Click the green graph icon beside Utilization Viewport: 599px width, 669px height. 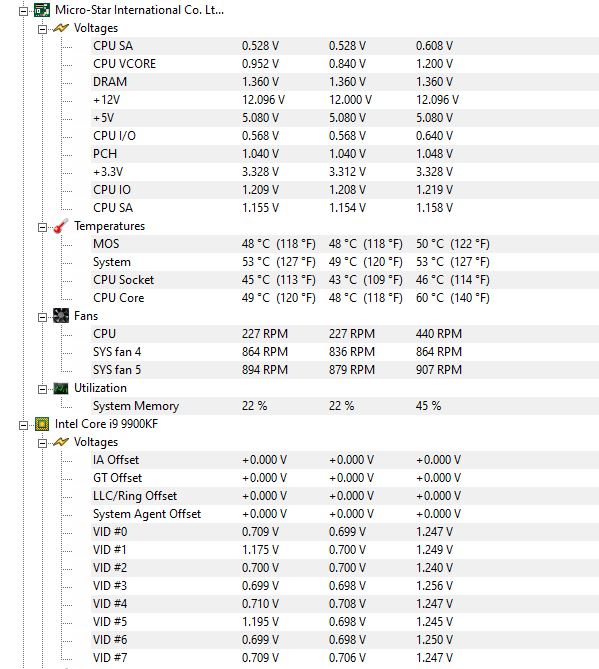(x=61, y=388)
